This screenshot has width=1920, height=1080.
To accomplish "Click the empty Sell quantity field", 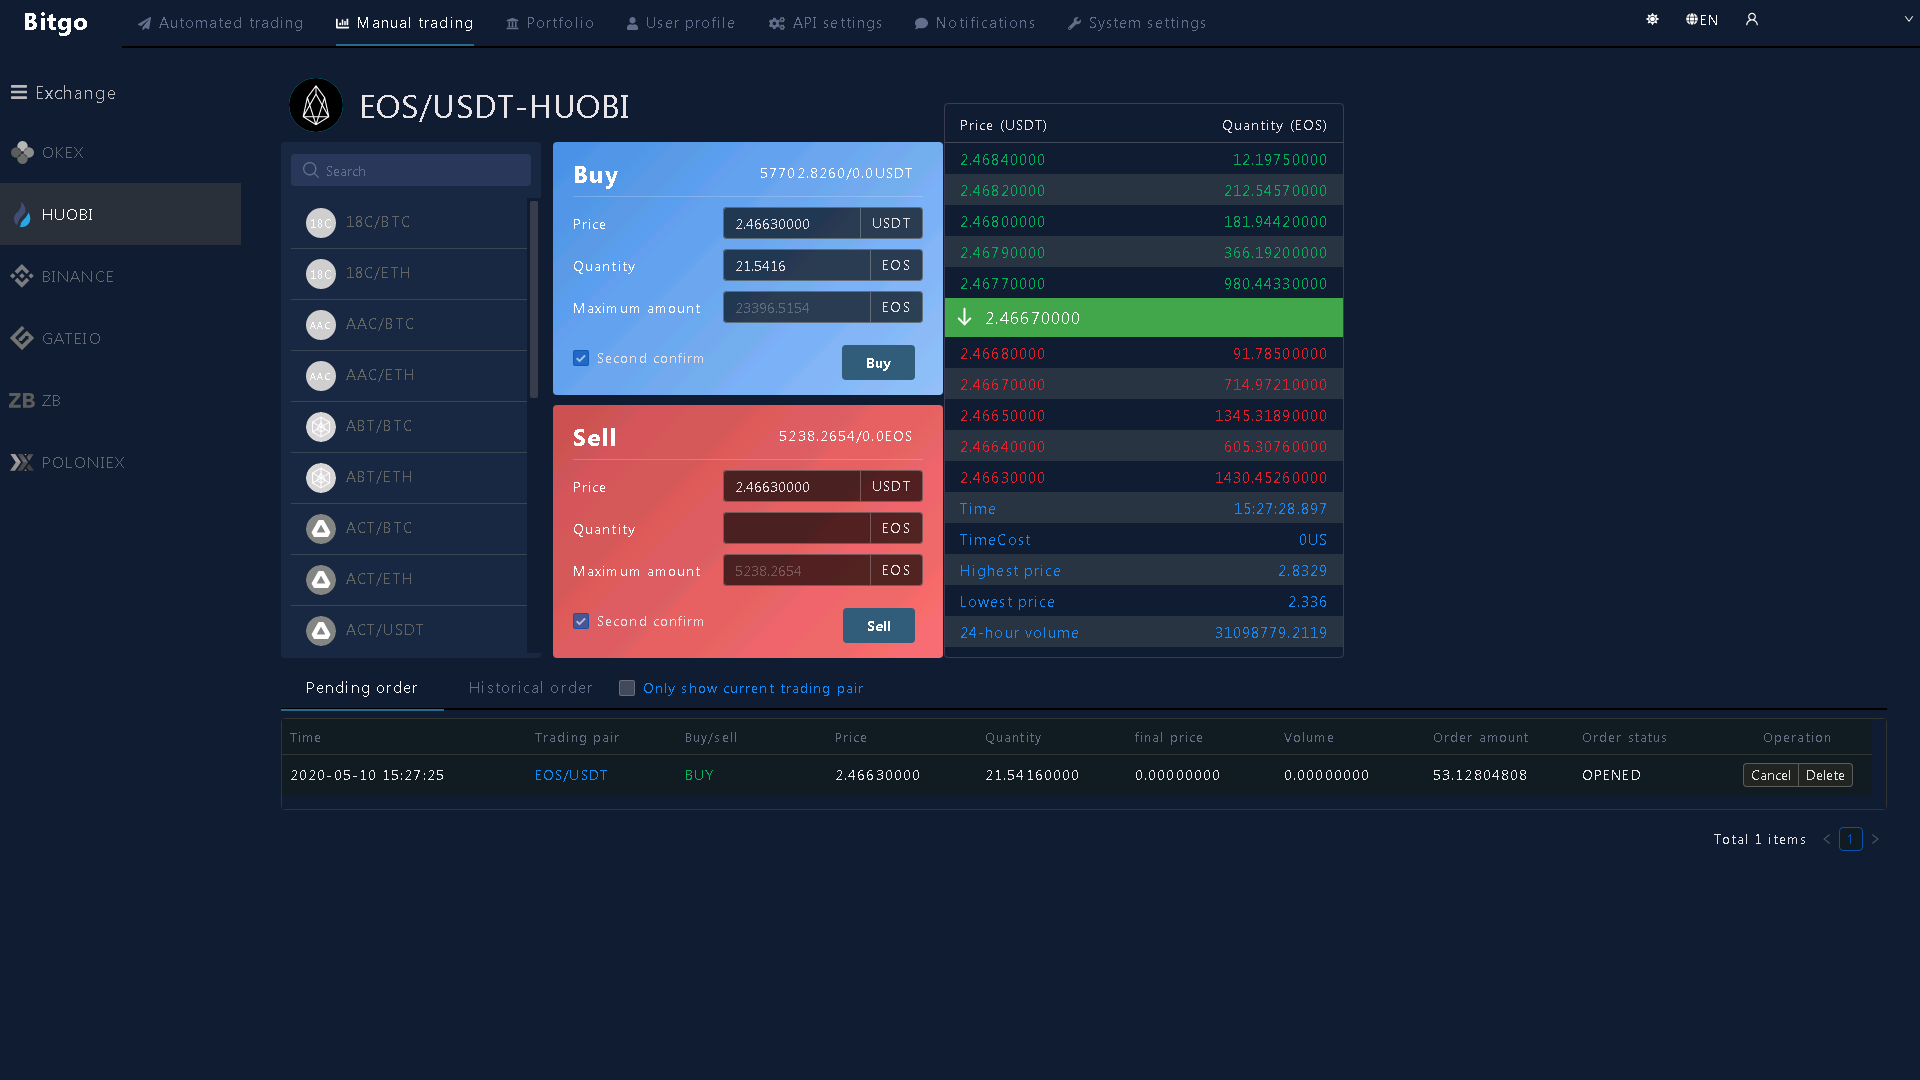I will (796, 528).
